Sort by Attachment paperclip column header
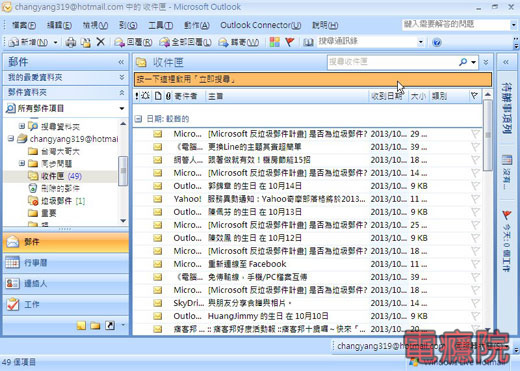The height and width of the screenshot is (371, 520). (x=168, y=96)
